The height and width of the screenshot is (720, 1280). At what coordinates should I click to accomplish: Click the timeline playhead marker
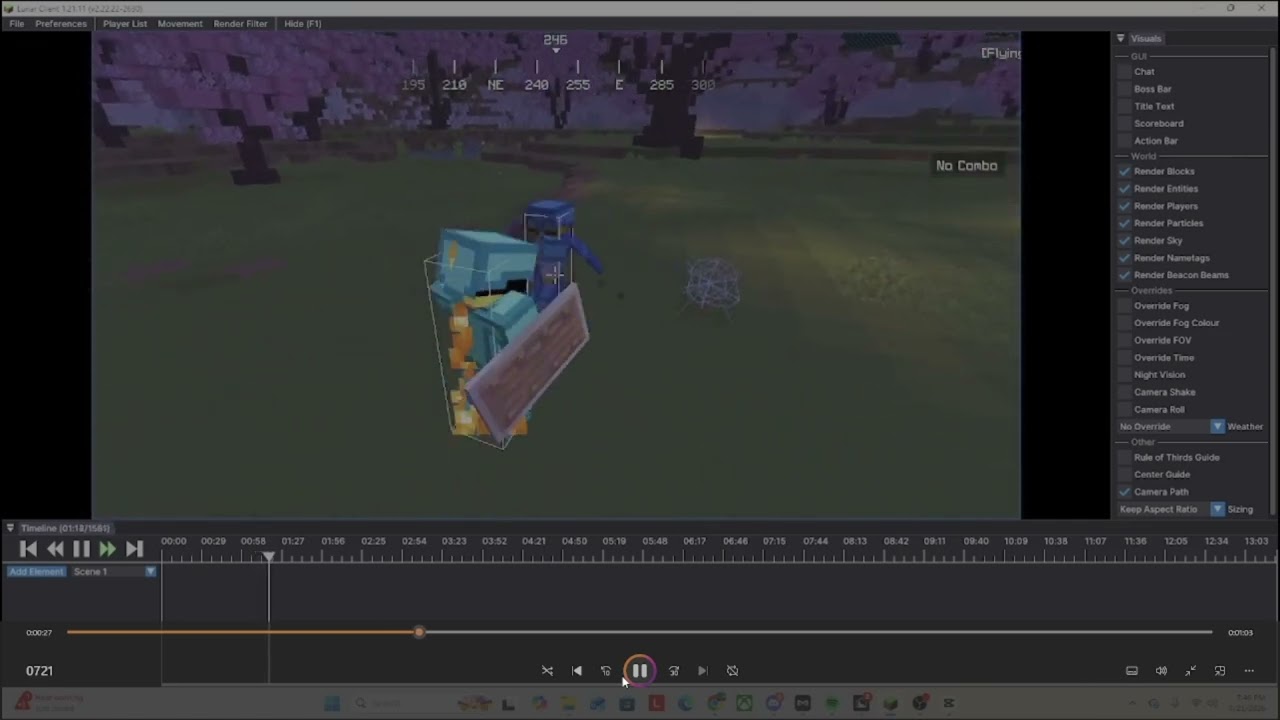click(268, 557)
